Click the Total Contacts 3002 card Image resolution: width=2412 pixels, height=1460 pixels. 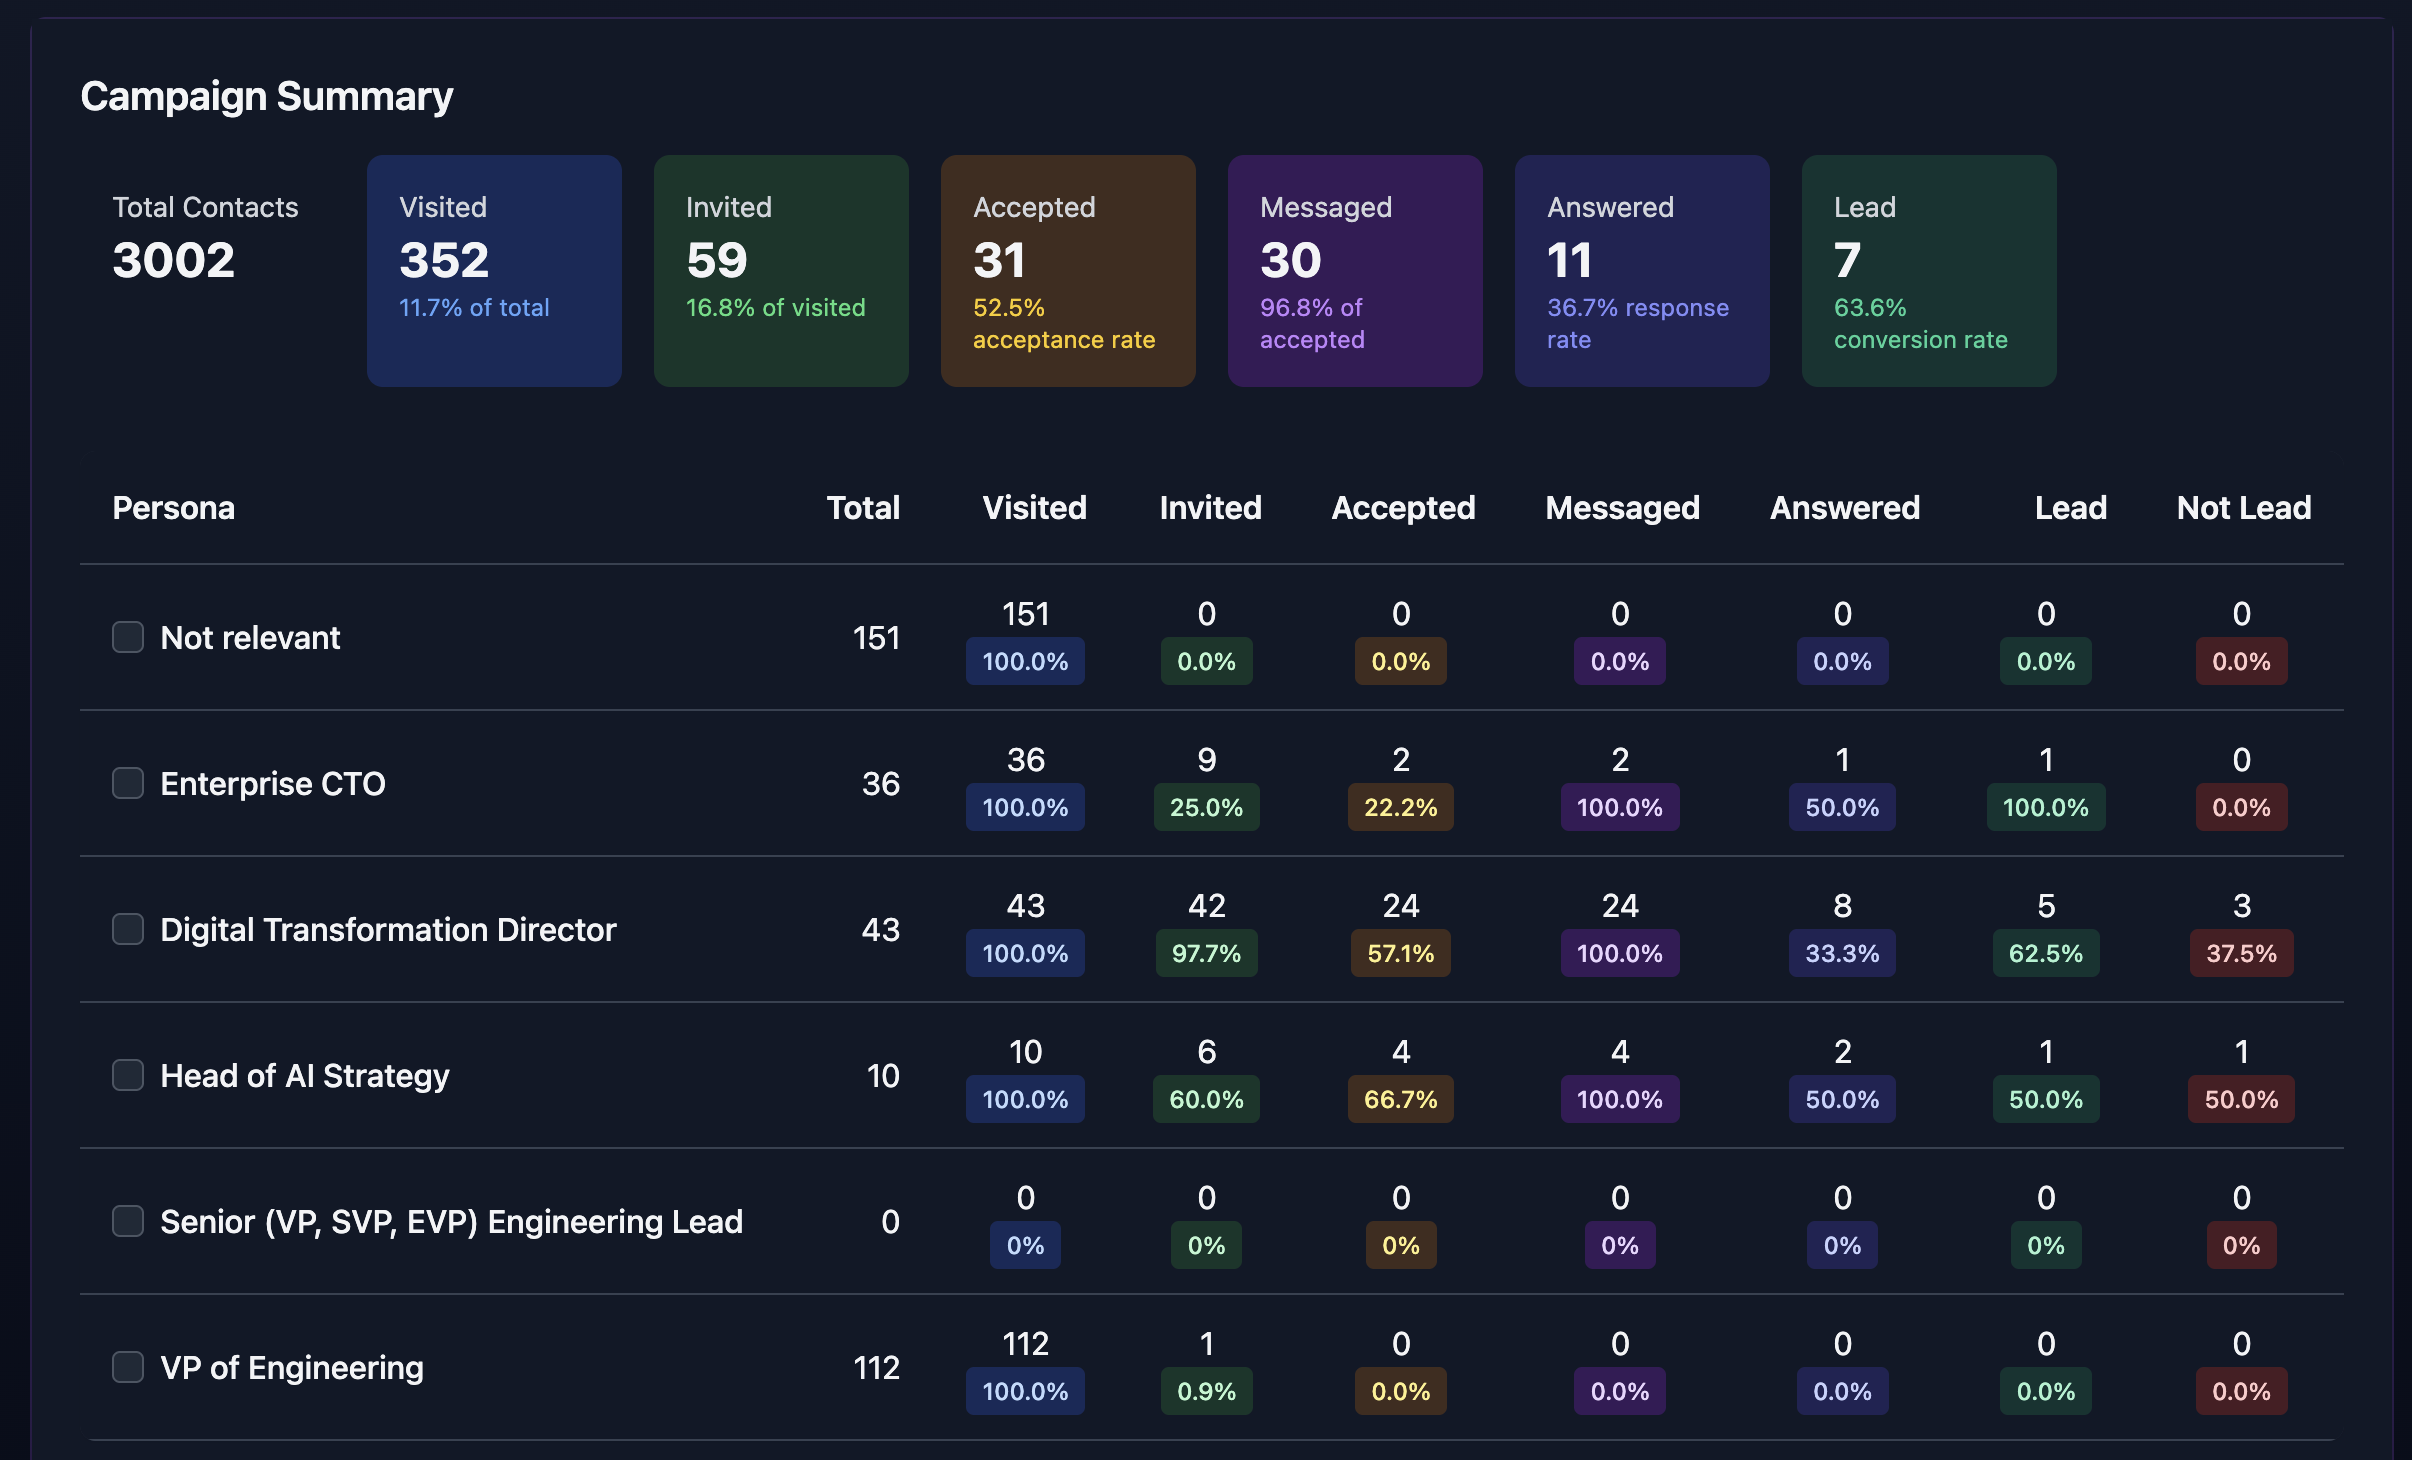pos(207,271)
